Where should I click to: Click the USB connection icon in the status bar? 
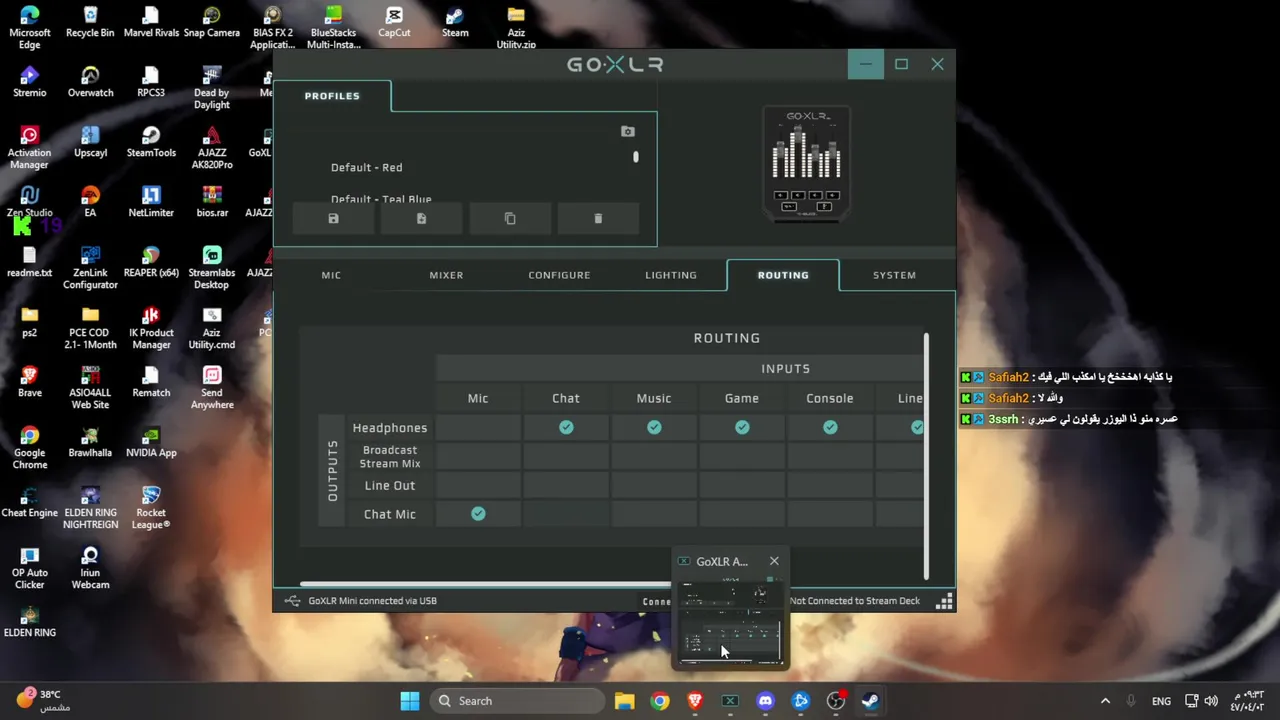pos(292,601)
